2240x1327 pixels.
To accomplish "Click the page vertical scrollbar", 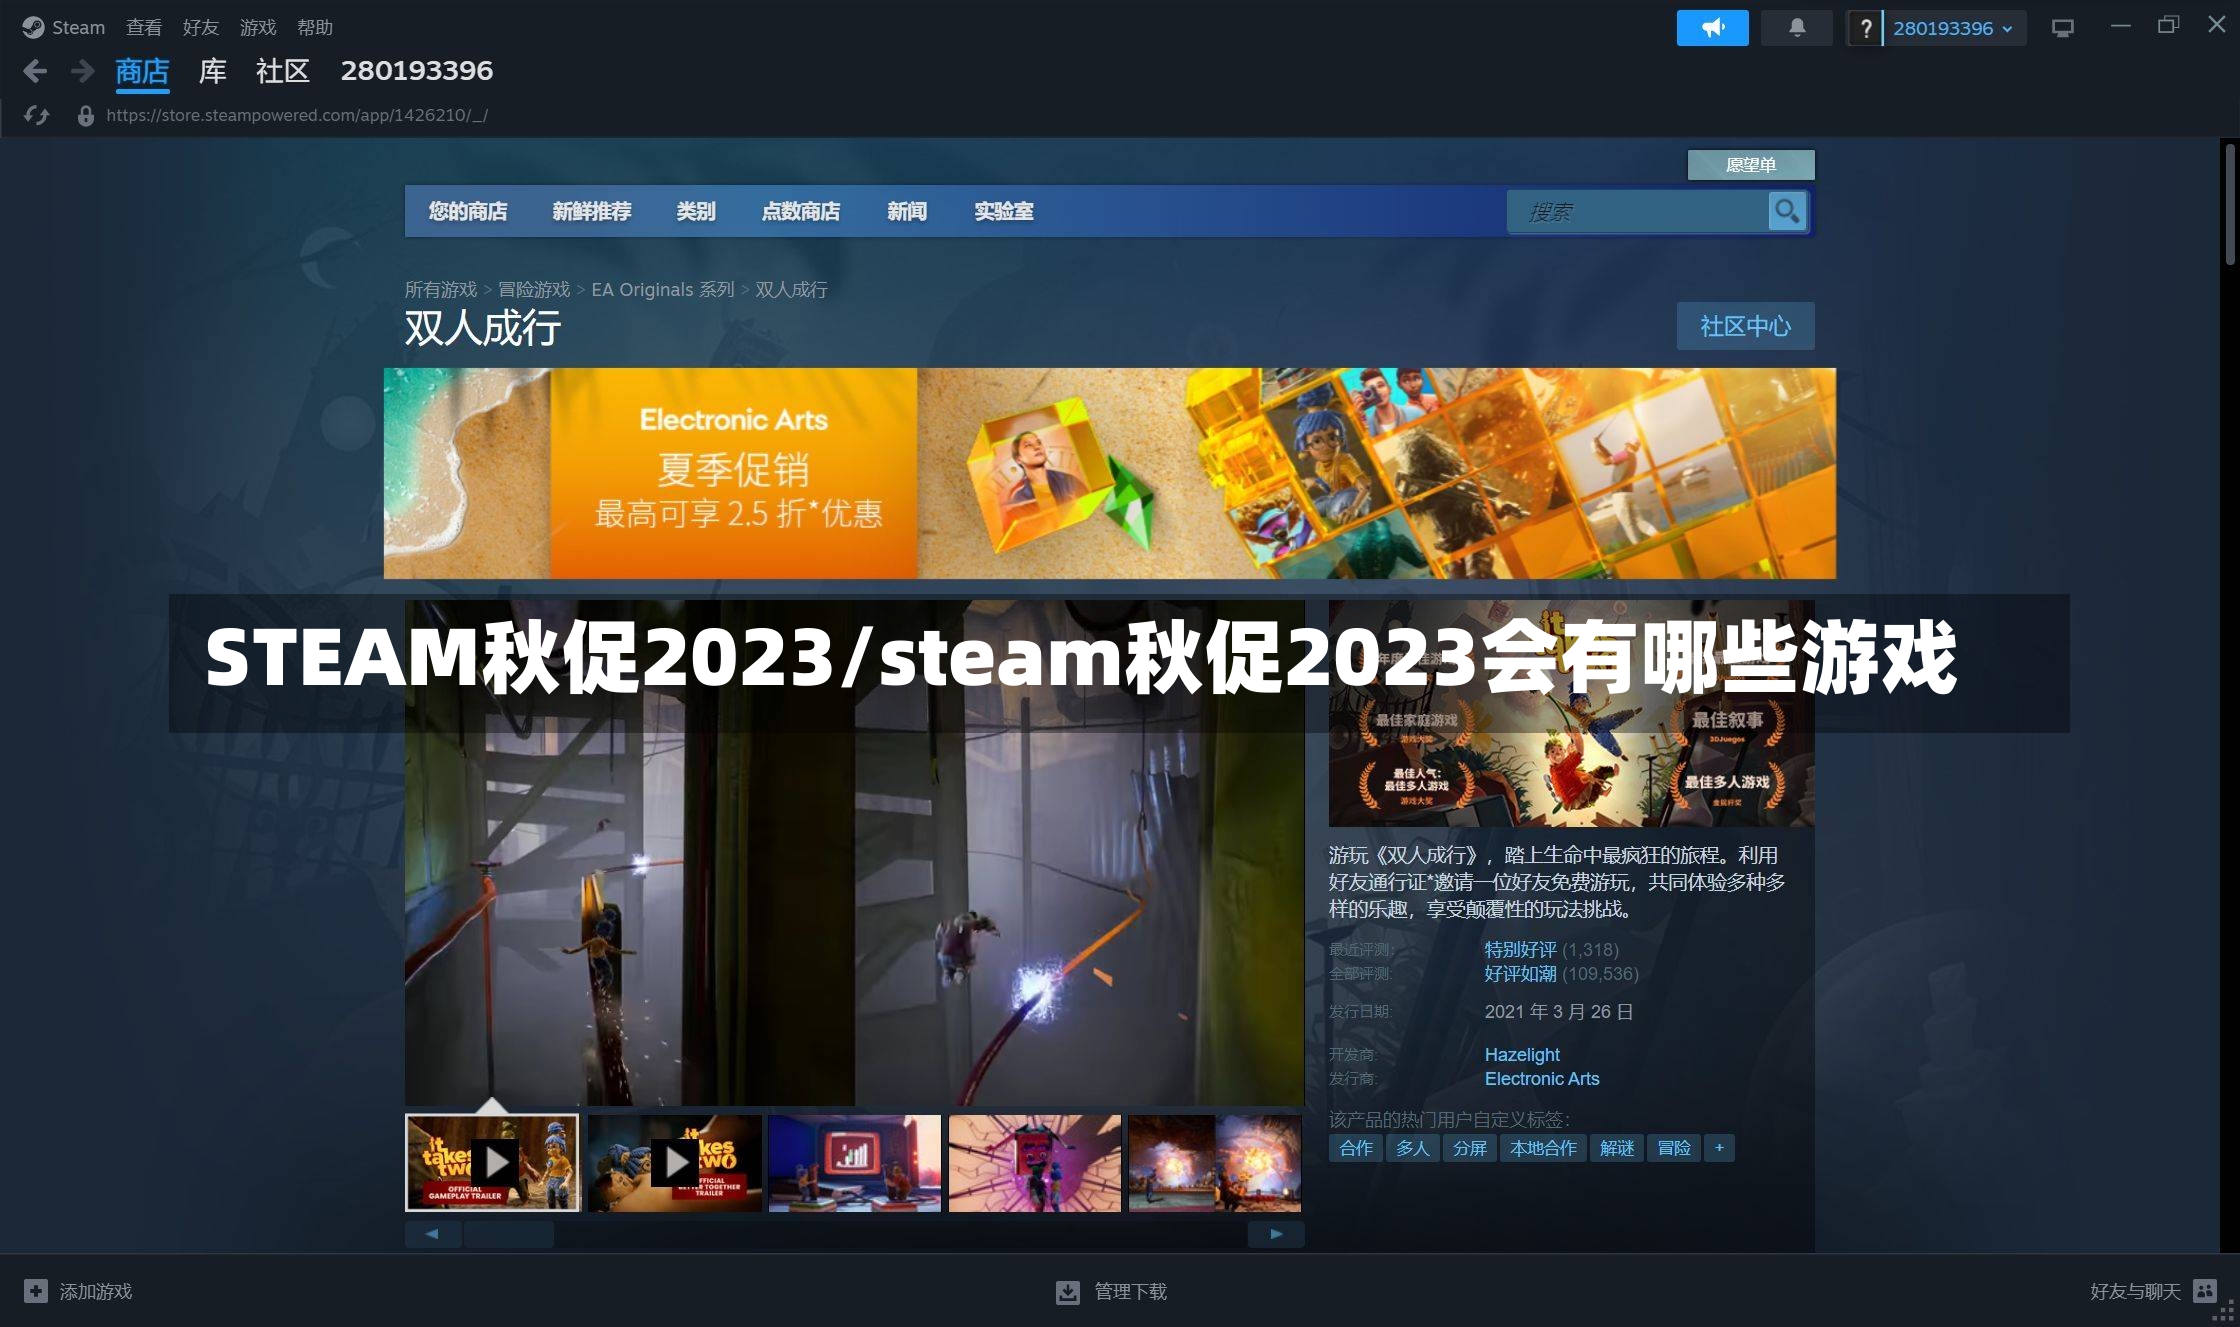I will (2229, 204).
